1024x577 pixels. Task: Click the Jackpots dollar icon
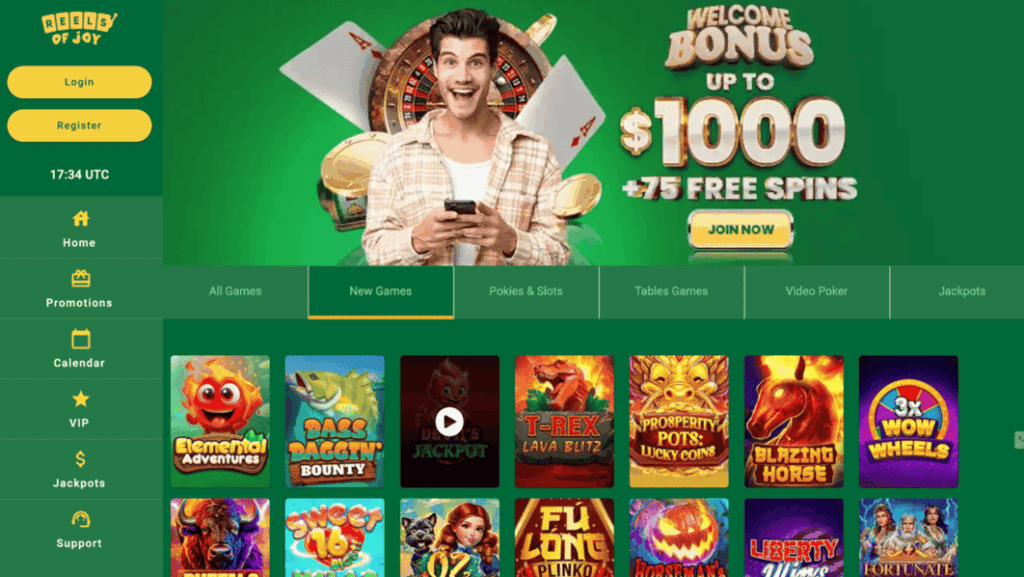[x=80, y=459]
